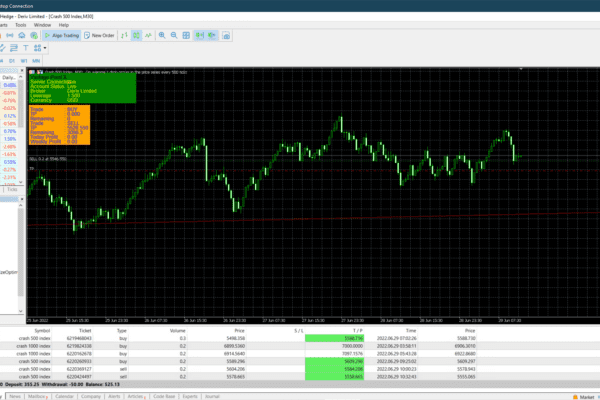600x400 pixels.
Task: Select the D1 timeframe
Action: (12, 61)
